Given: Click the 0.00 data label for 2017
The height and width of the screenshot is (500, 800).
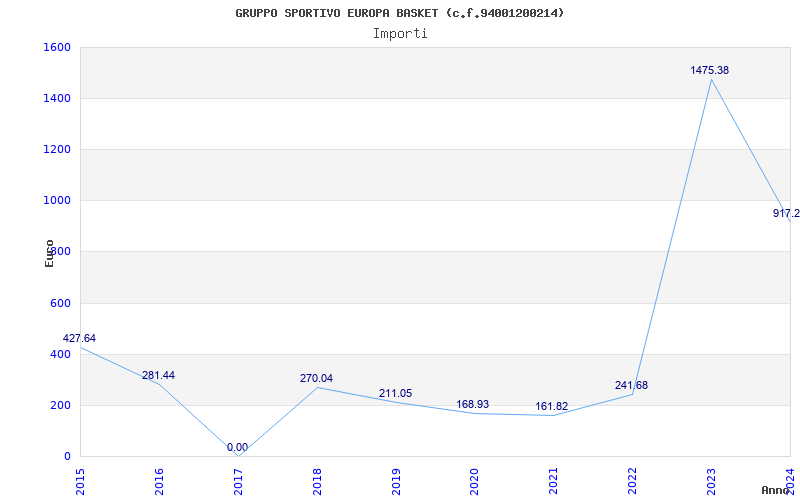Looking at the screenshot, I should pyautogui.click(x=237, y=447).
